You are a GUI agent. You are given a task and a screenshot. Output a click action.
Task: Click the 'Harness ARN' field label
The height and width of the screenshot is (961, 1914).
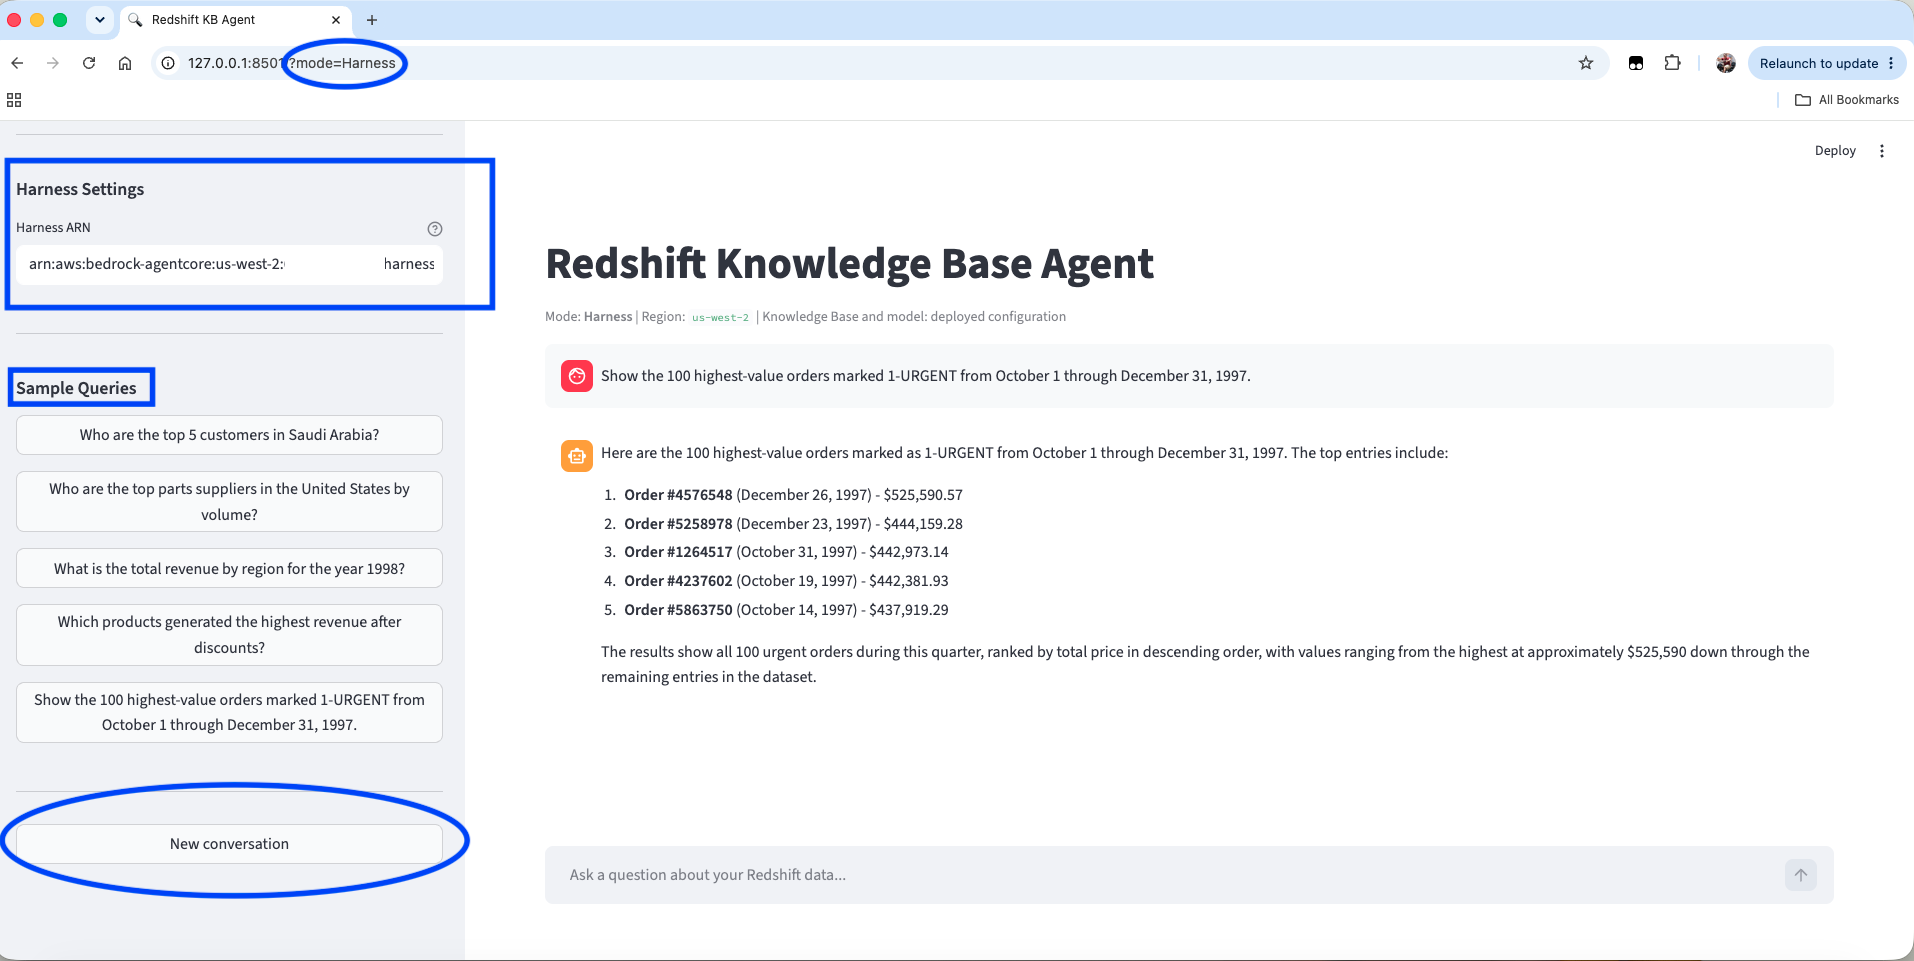tap(53, 228)
